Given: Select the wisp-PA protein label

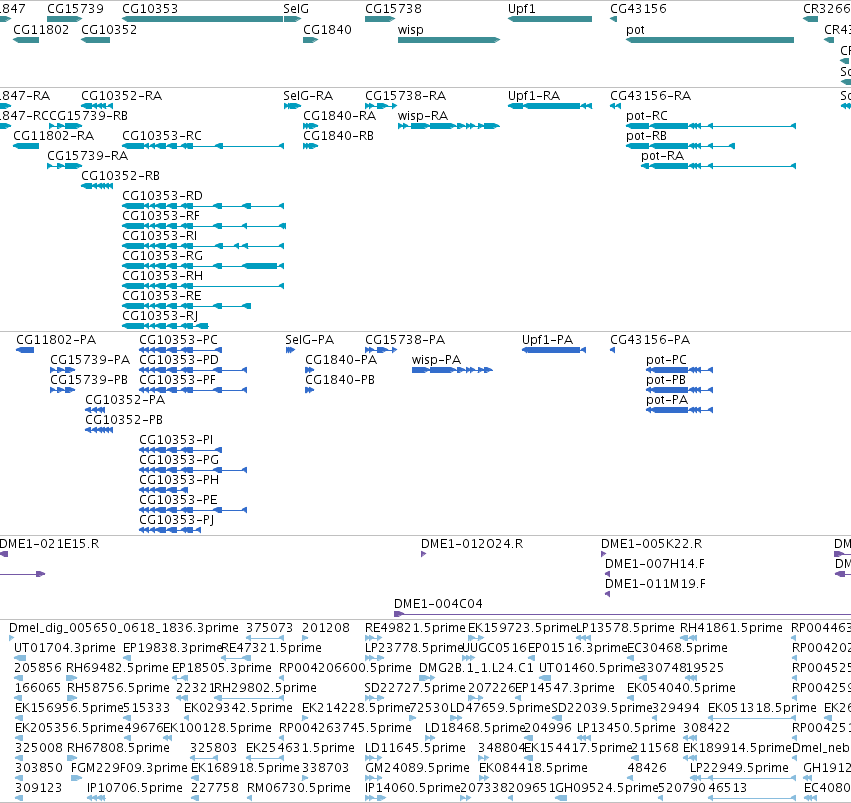Looking at the screenshot, I should 436,360.
